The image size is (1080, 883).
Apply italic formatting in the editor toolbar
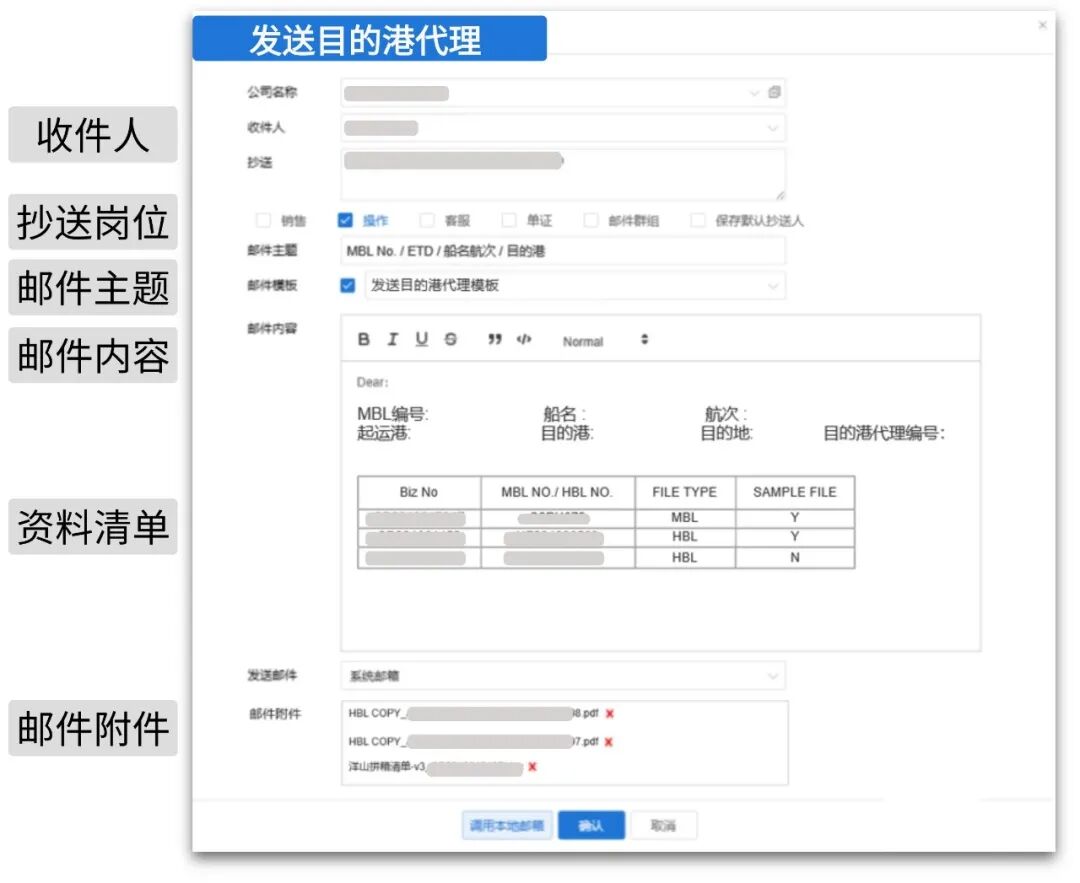click(x=392, y=339)
